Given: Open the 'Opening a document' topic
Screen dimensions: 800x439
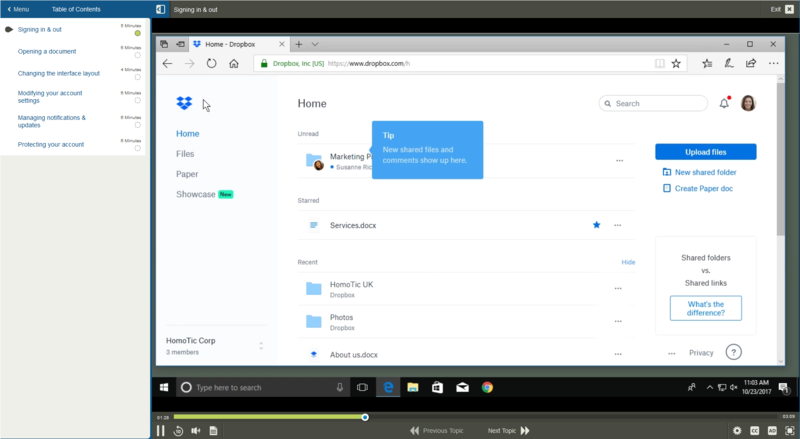Looking at the screenshot, I should coord(47,52).
